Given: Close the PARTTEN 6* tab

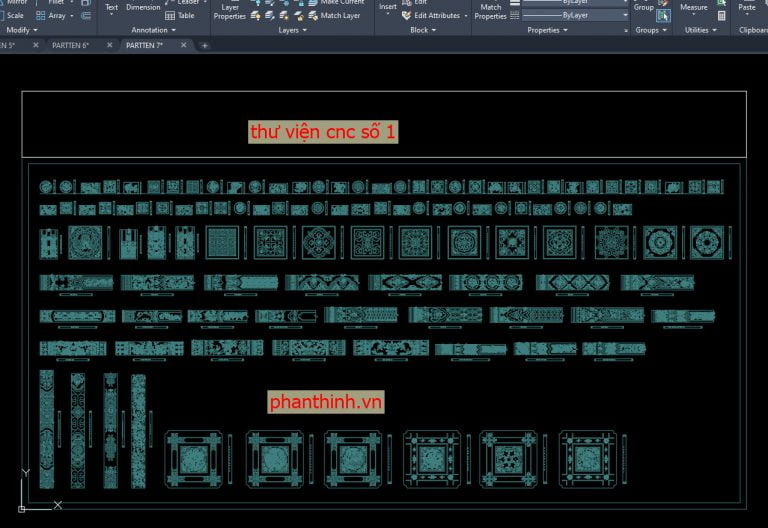Looking at the screenshot, I should (109, 45).
